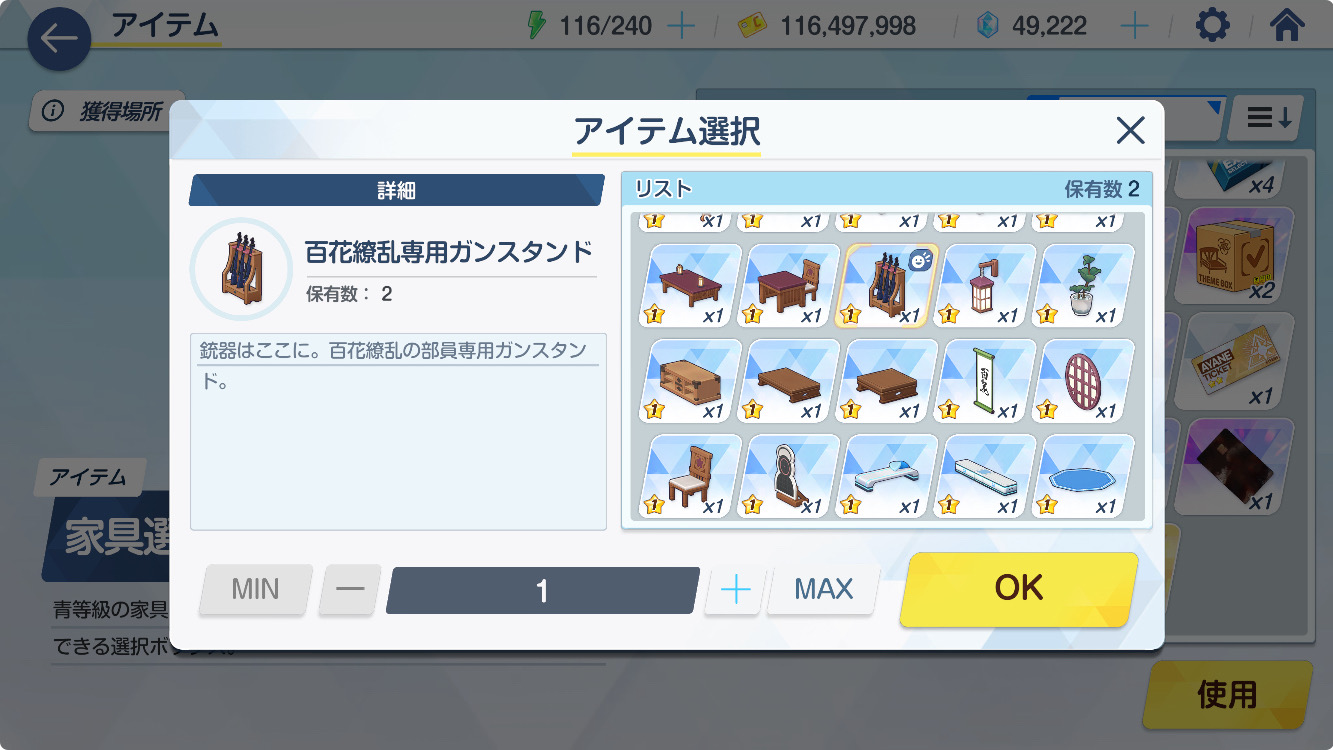Open the sort order menu
The height and width of the screenshot is (750, 1333).
click(x=1269, y=118)
